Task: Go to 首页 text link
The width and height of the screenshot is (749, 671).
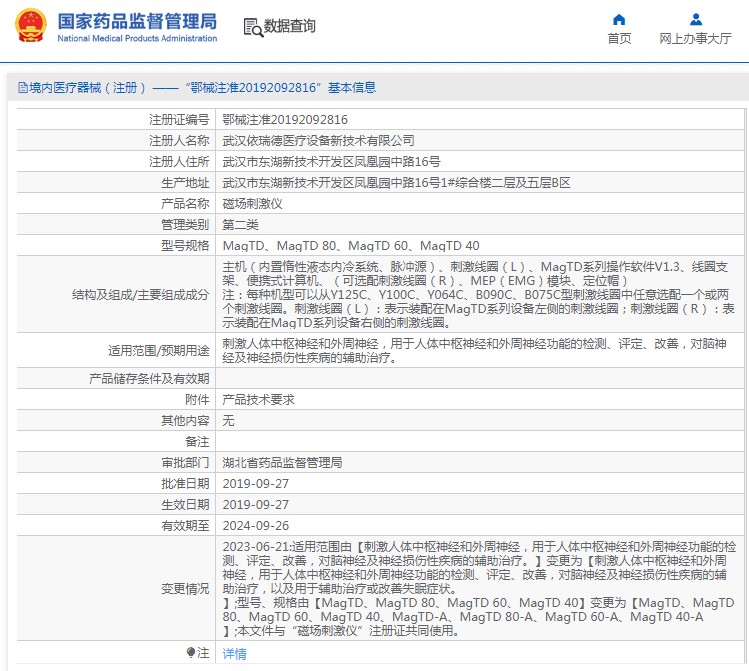Action: pos(619,38)
